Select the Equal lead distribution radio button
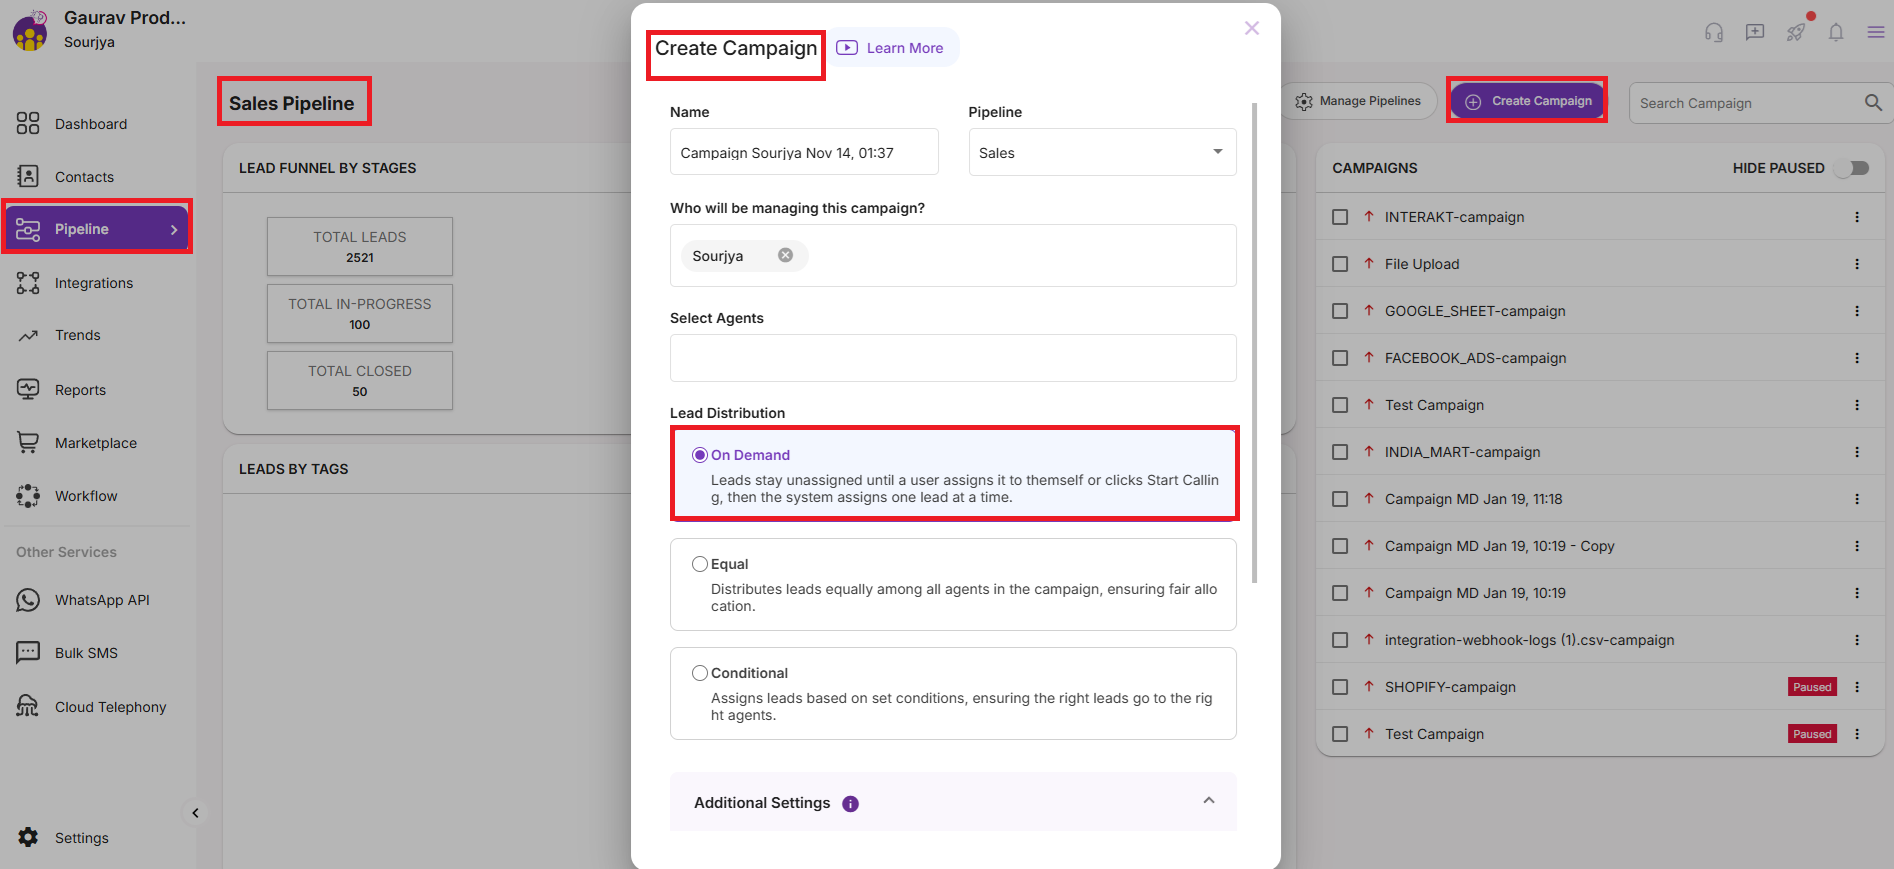 pyautogui.click(x=700, y=564)
